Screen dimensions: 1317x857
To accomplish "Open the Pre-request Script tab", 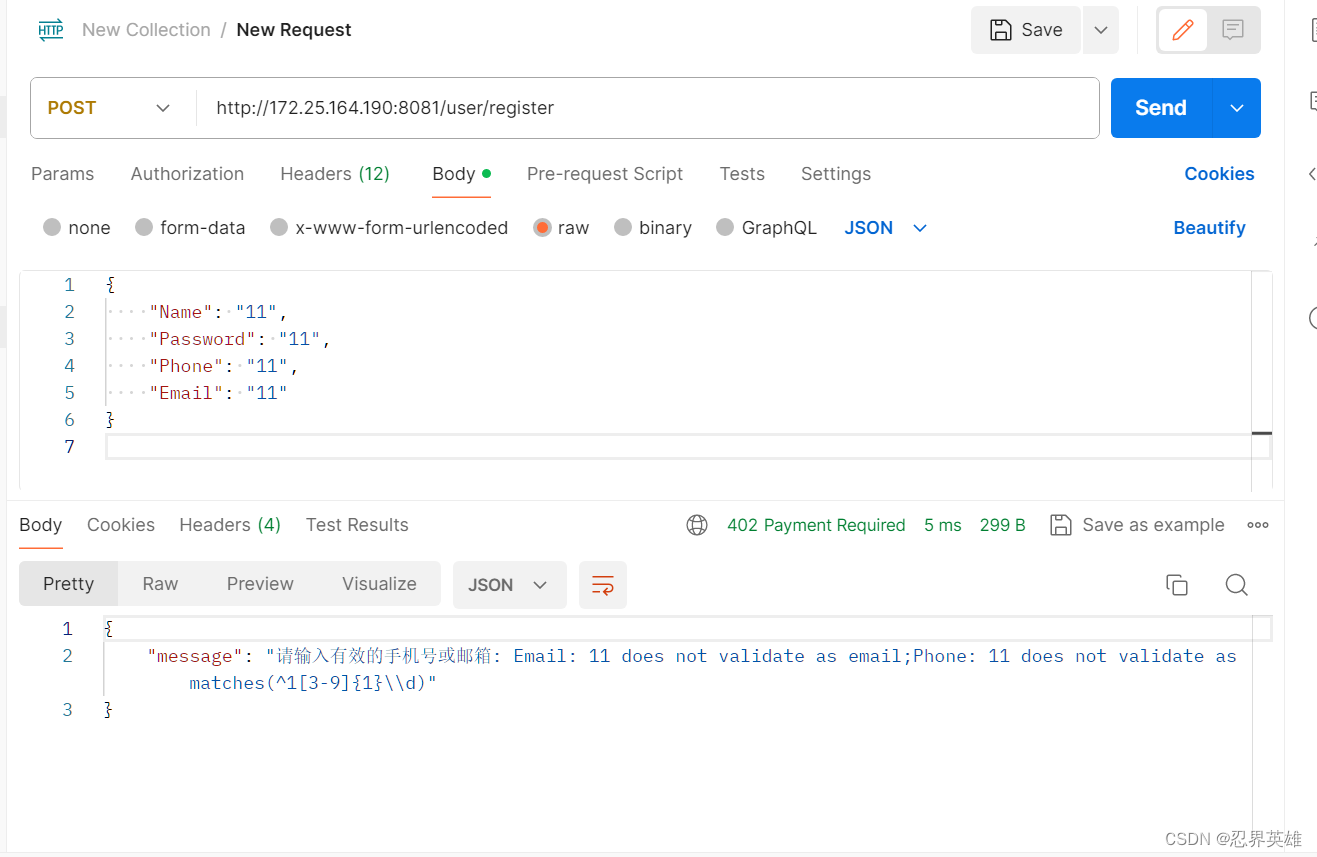I will pyautogui.click(x=605, y=174).
